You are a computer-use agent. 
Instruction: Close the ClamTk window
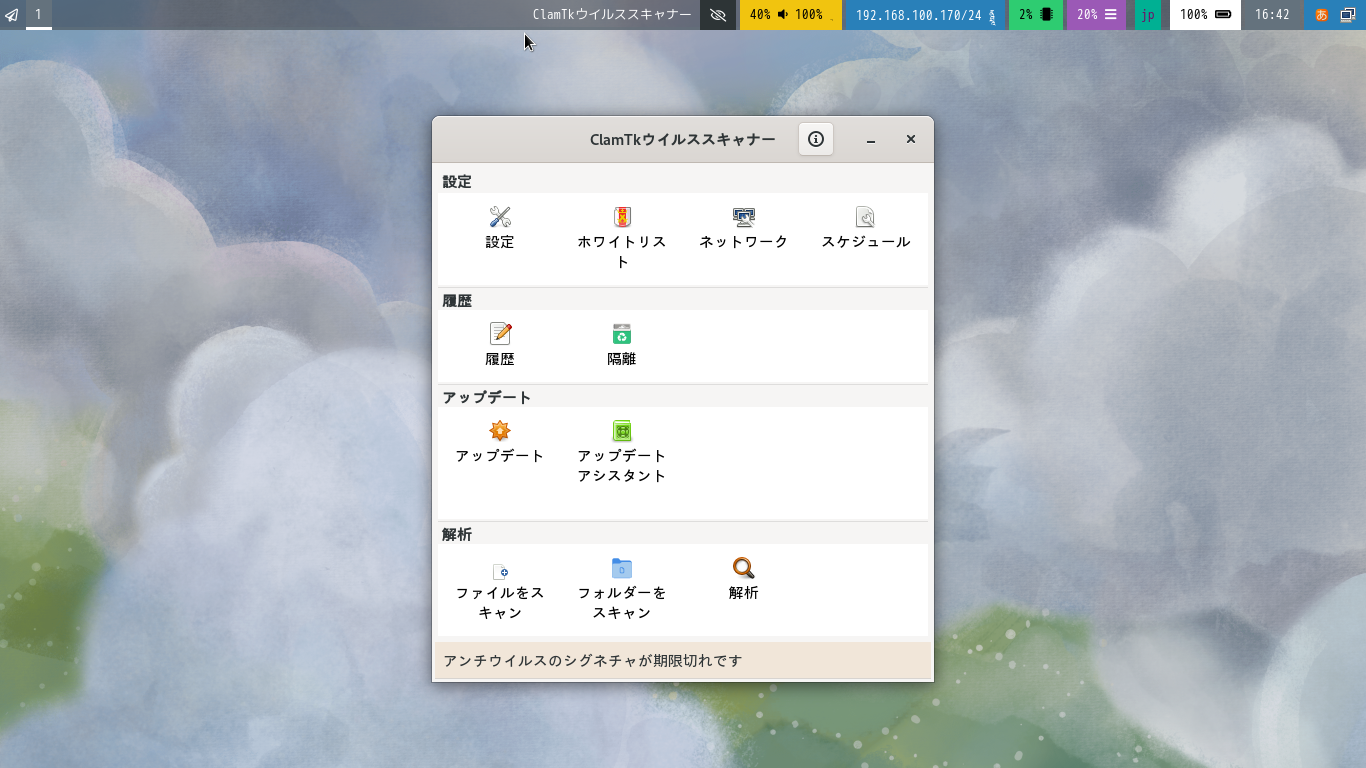[x=911, y=139]
